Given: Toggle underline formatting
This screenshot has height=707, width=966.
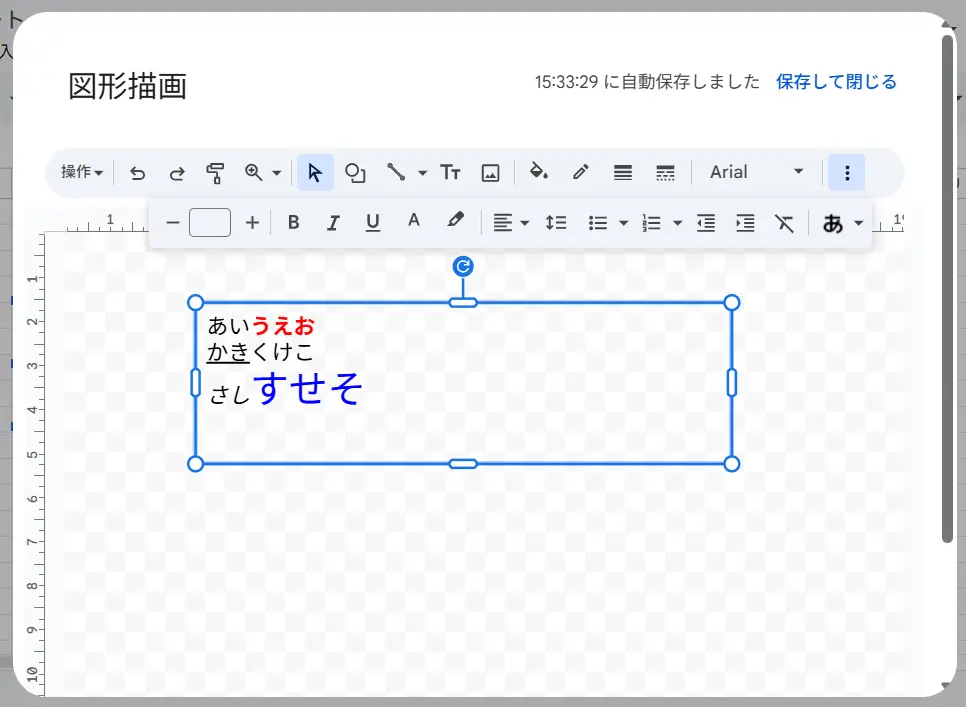Looking at the screenshot, I should 373,223.
